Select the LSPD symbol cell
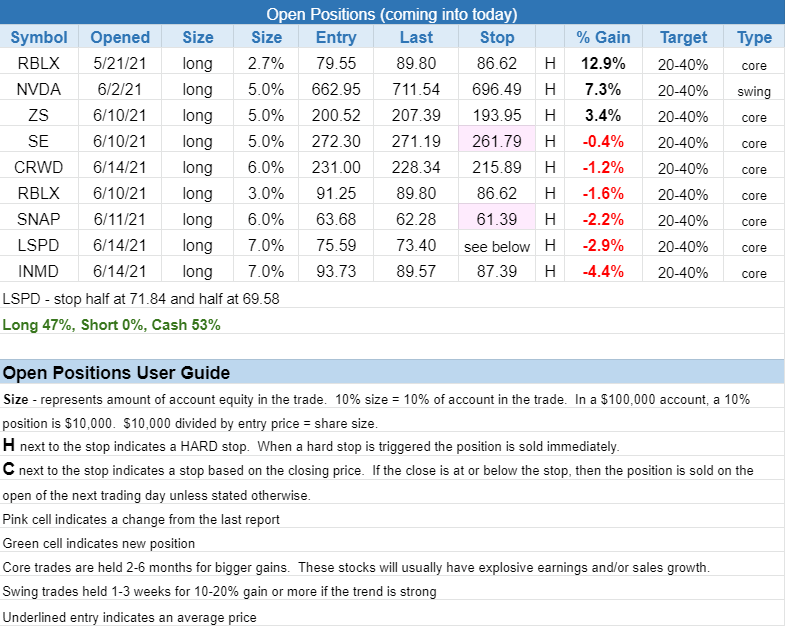Viewport: 785px width, 626px height. click(x=39, y=245)
